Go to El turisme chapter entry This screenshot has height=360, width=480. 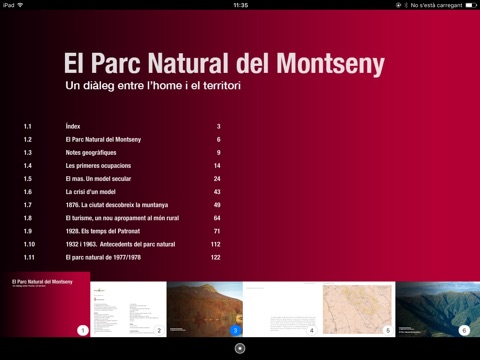pyautogui.click(x=122, y=218)
